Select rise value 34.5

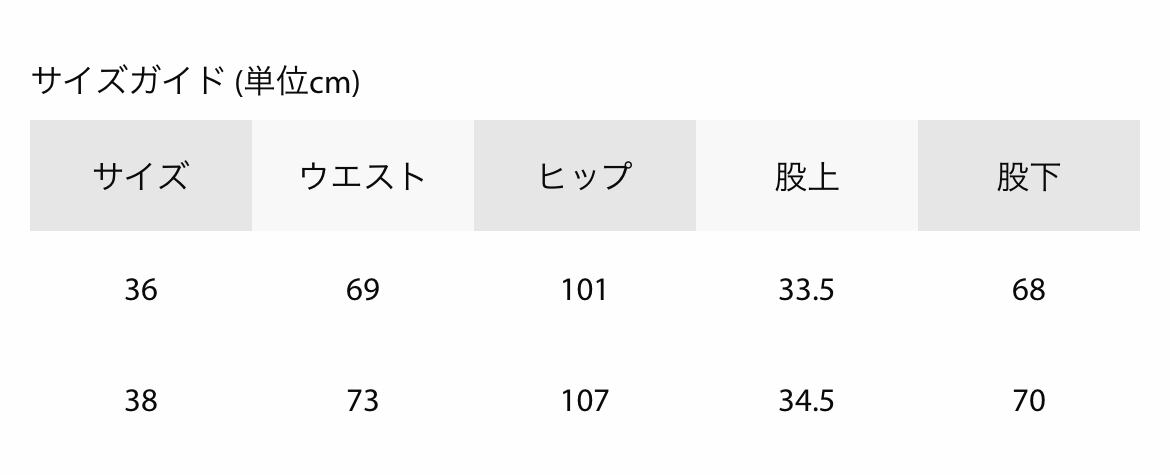pos(806,401)
